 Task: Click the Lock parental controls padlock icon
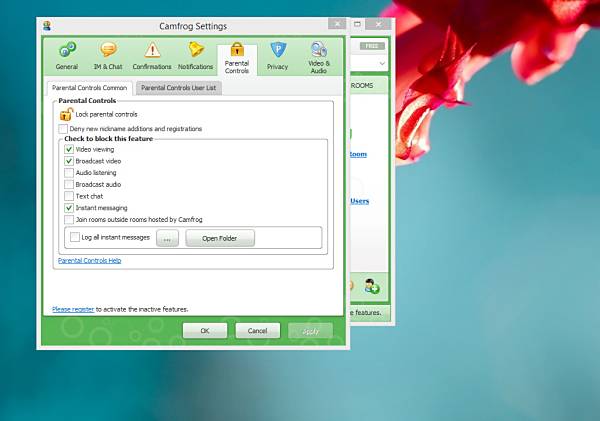click(x=66, y=114)
